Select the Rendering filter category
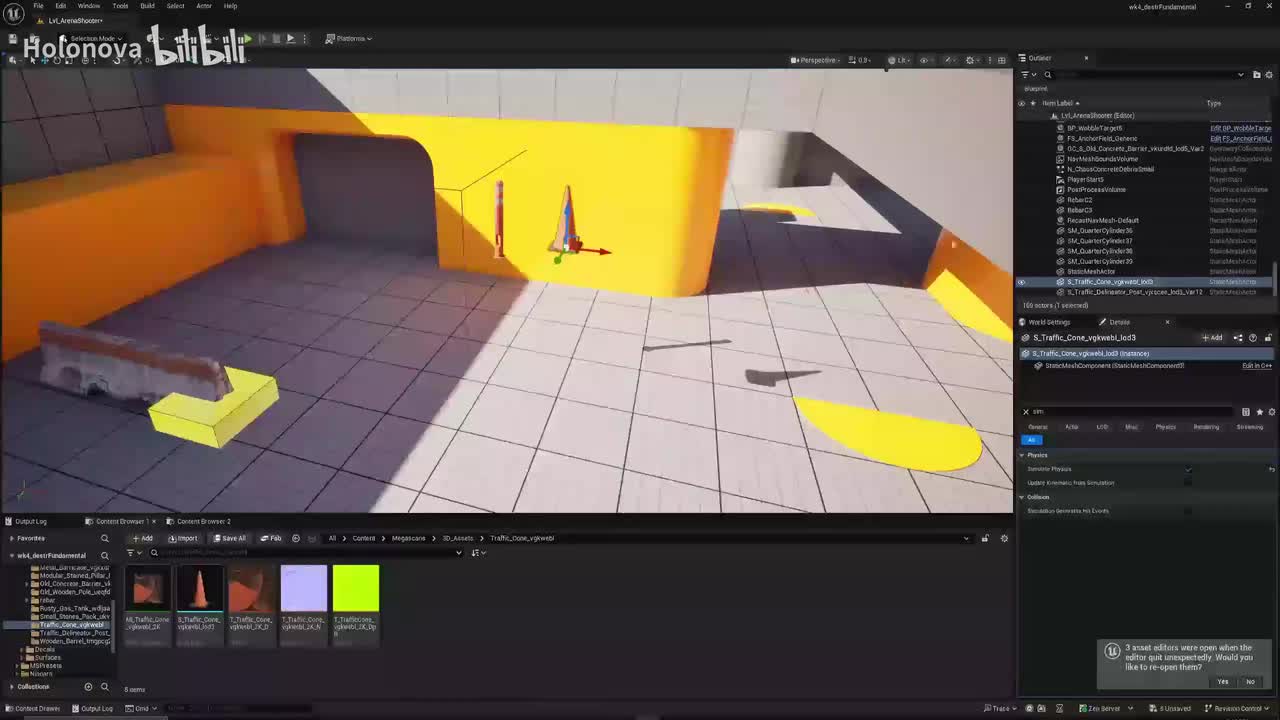This screenshot has height=720, width=1280. click(x=1206, y=427)
